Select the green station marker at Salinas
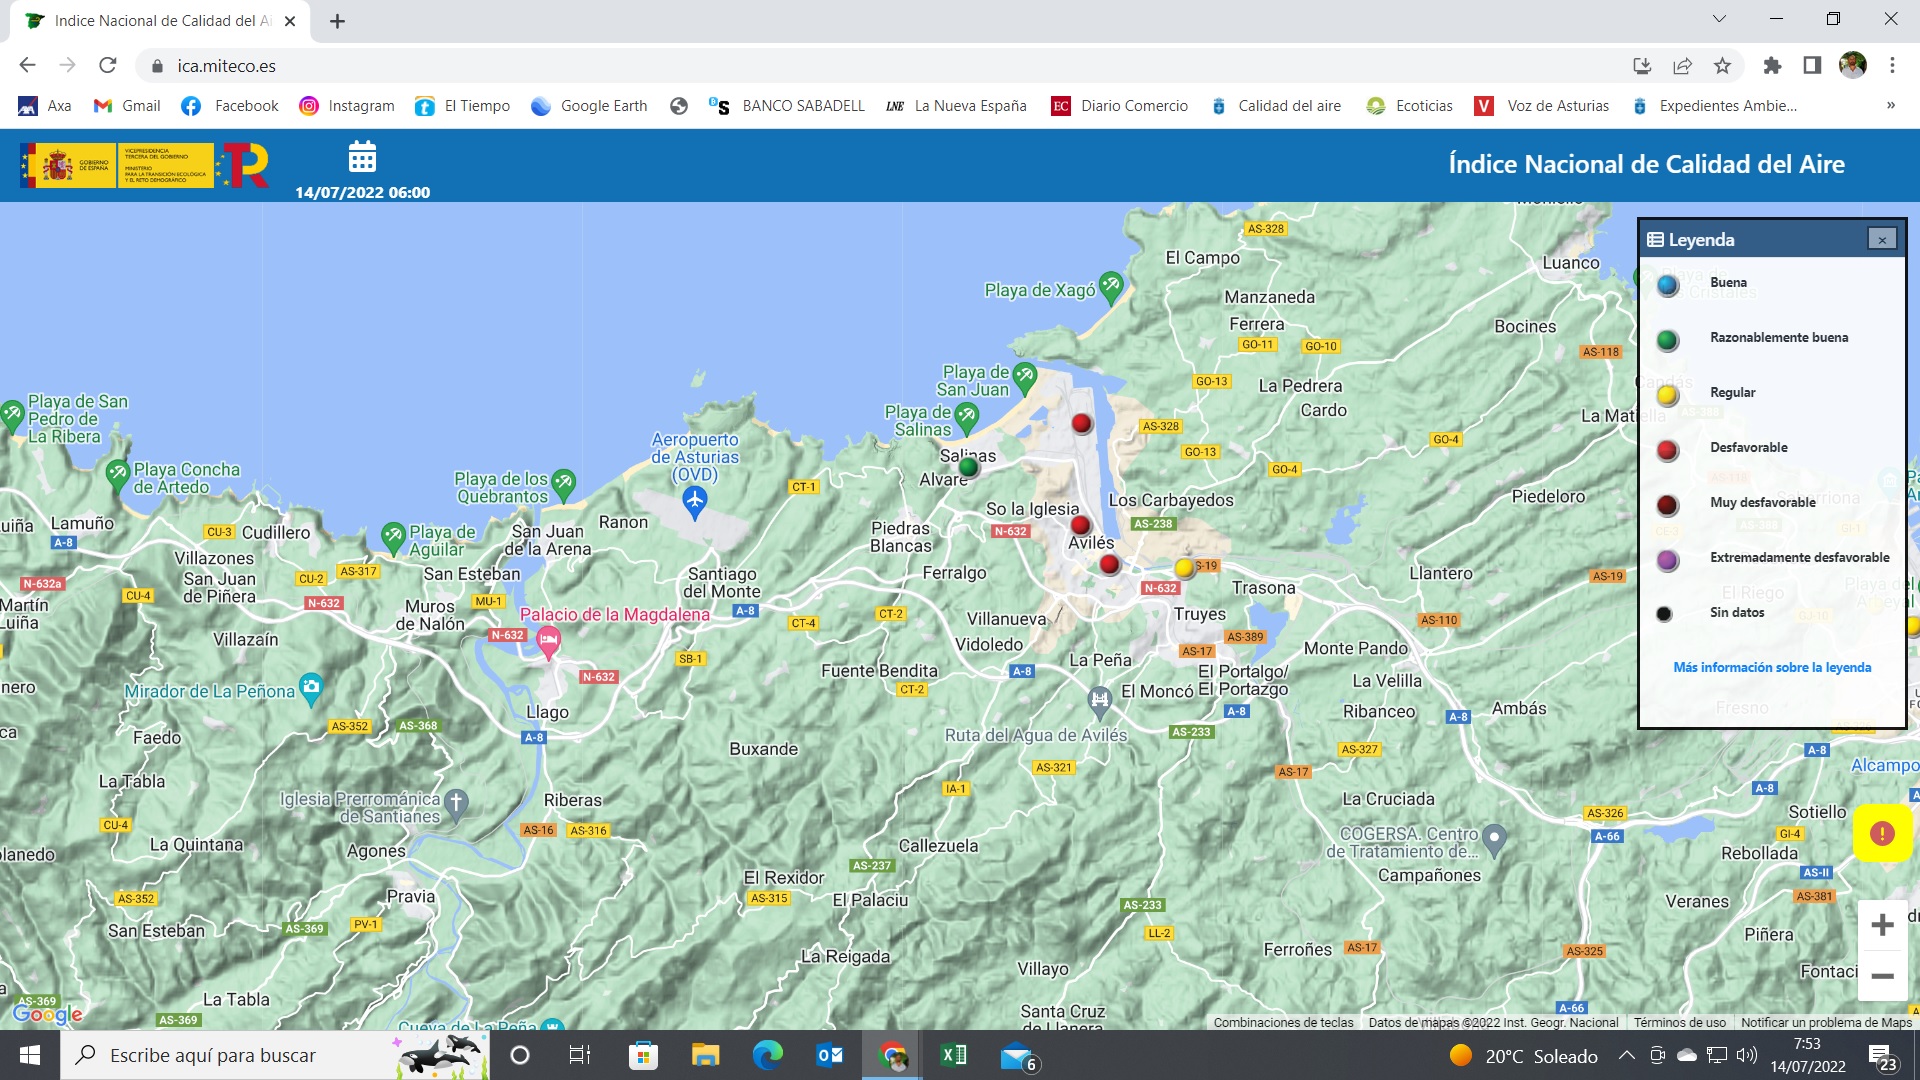This screenshot has width=1920, height=1080. pos(968,467)
